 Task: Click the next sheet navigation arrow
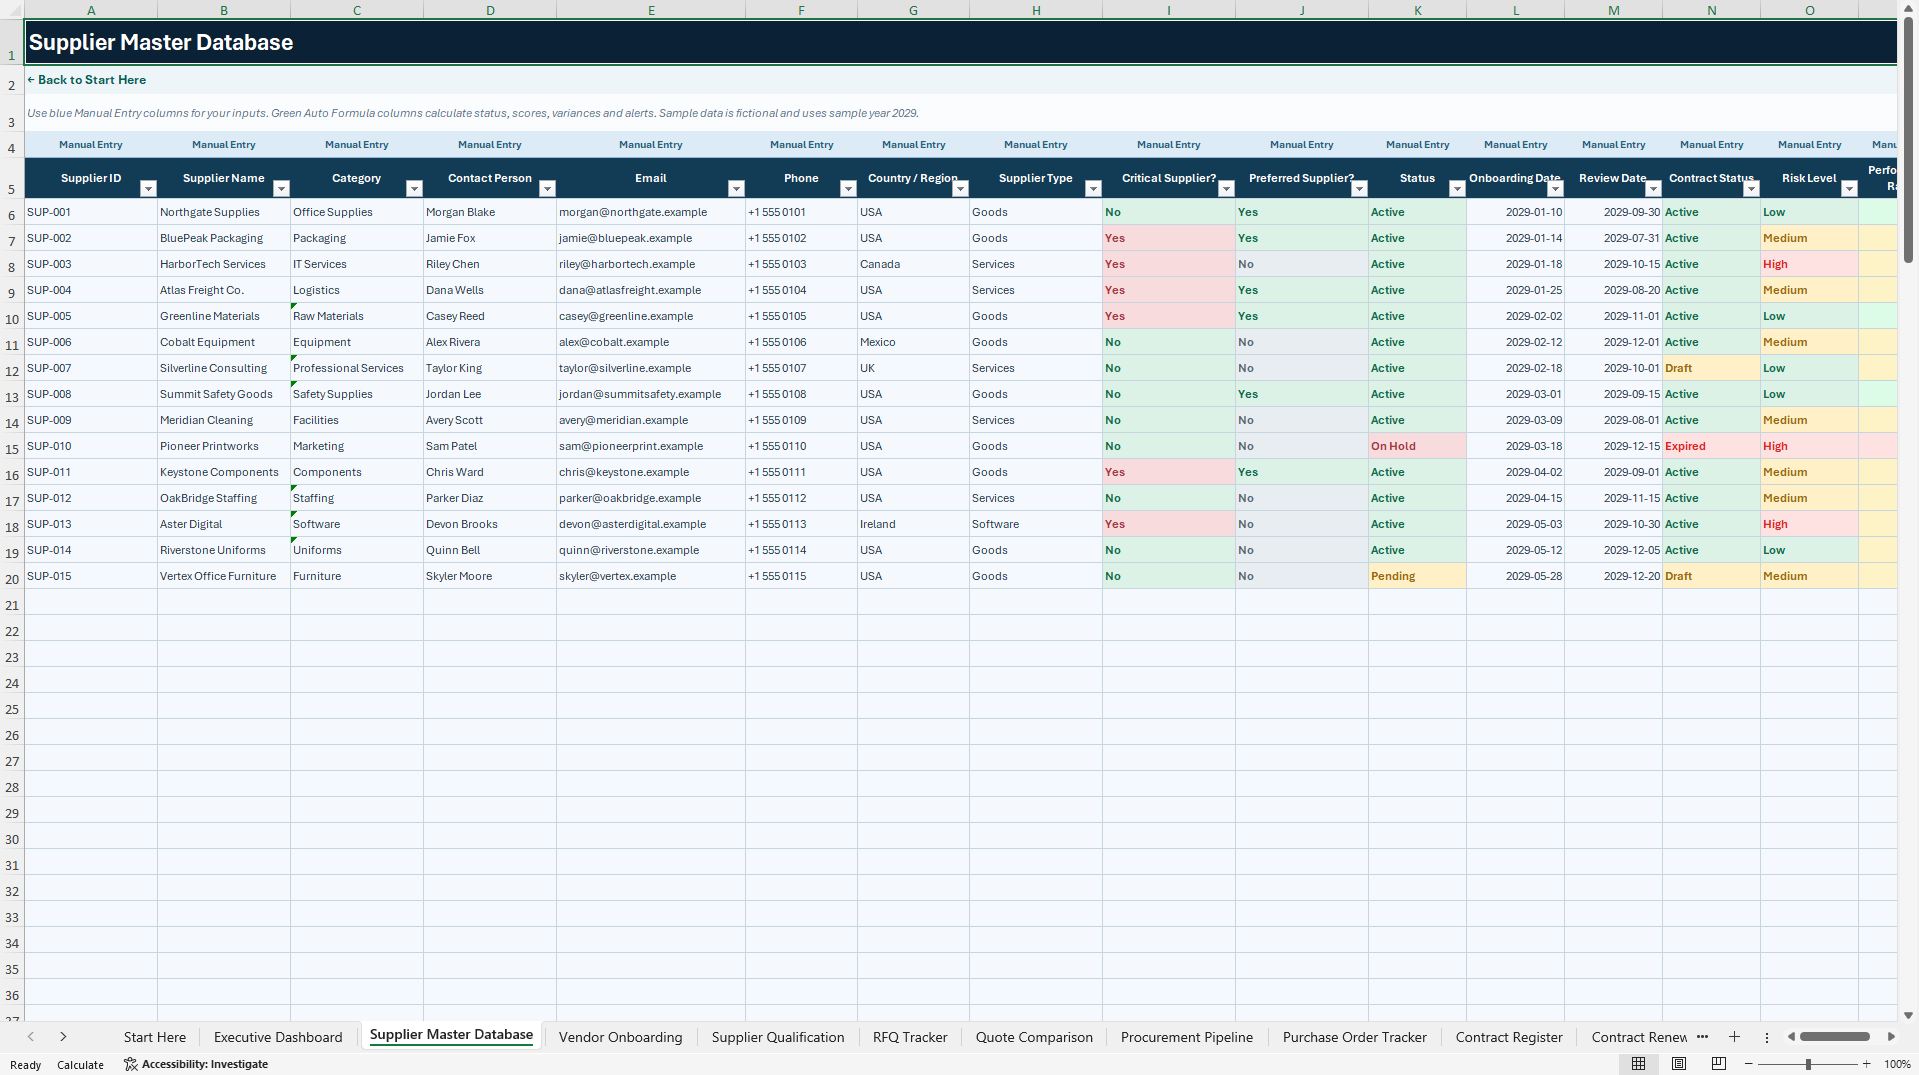tap(63, 1037)
